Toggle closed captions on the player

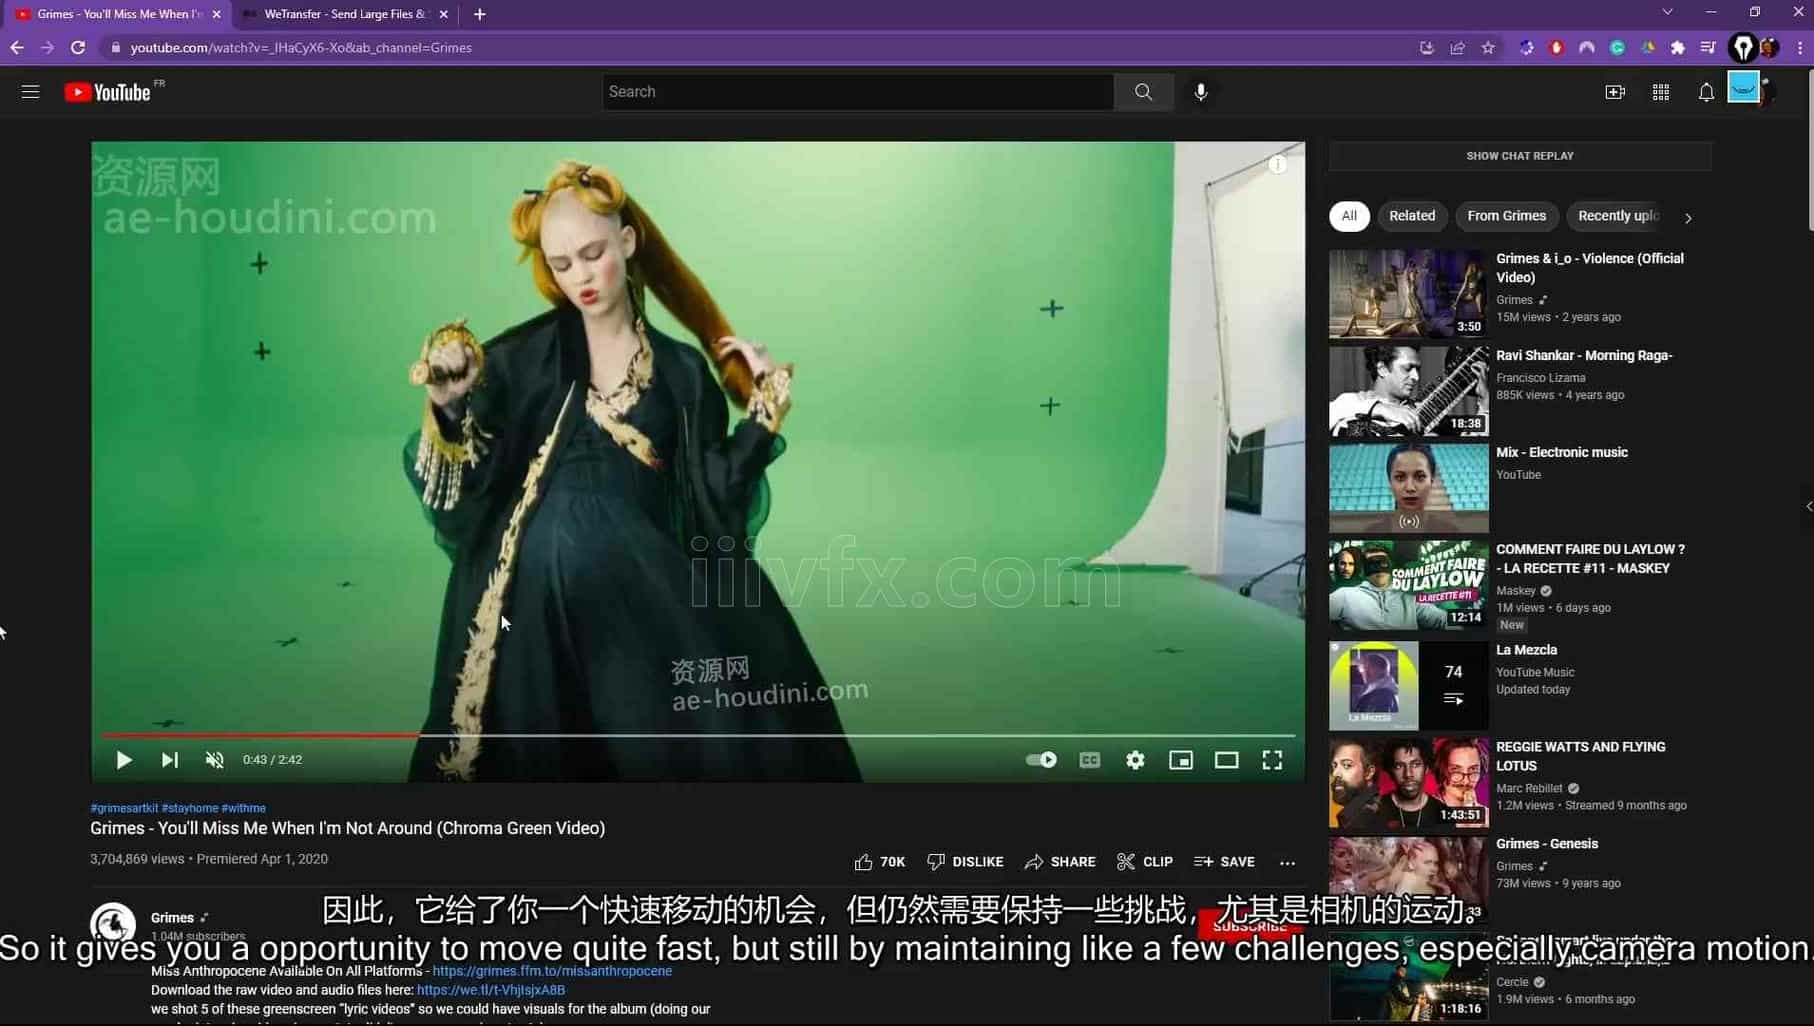point(1090,760)
